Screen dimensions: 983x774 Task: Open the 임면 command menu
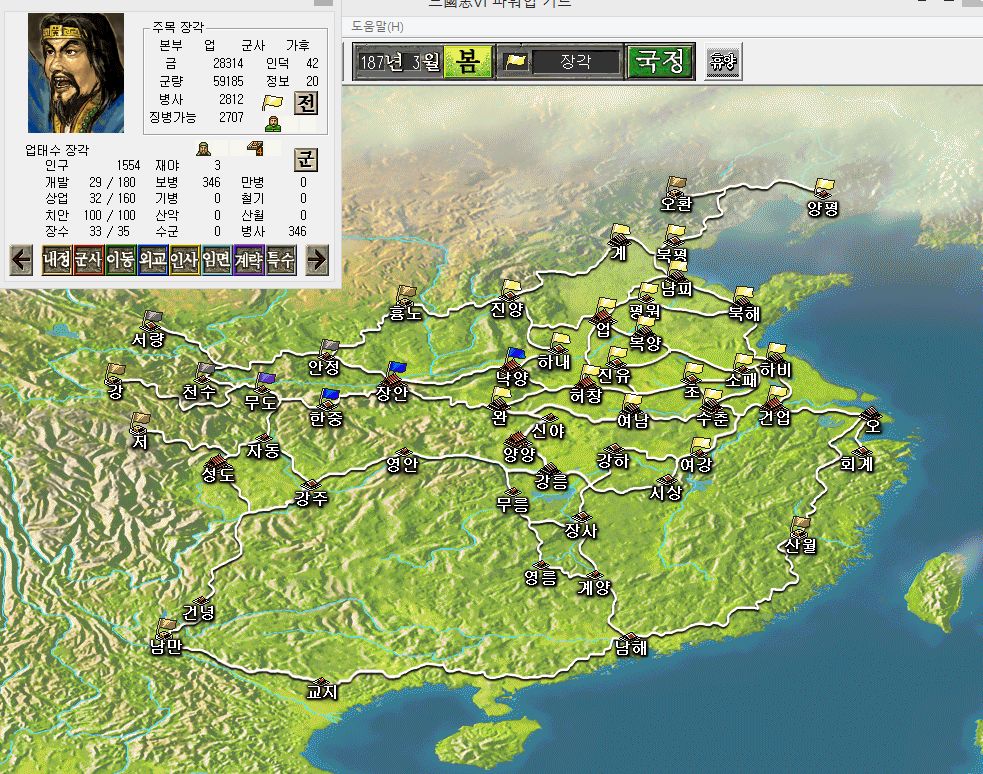click(x=216, y=260)
